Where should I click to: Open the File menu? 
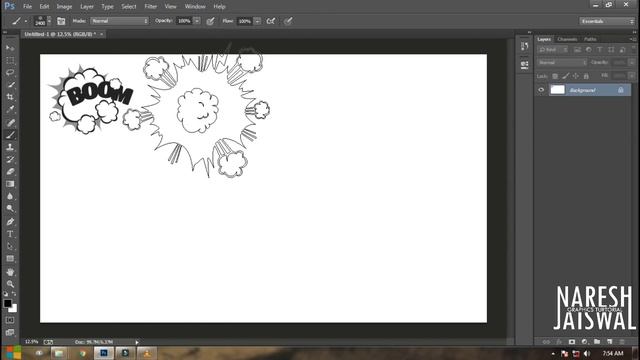pyautogui.click(x=27, y=7)
